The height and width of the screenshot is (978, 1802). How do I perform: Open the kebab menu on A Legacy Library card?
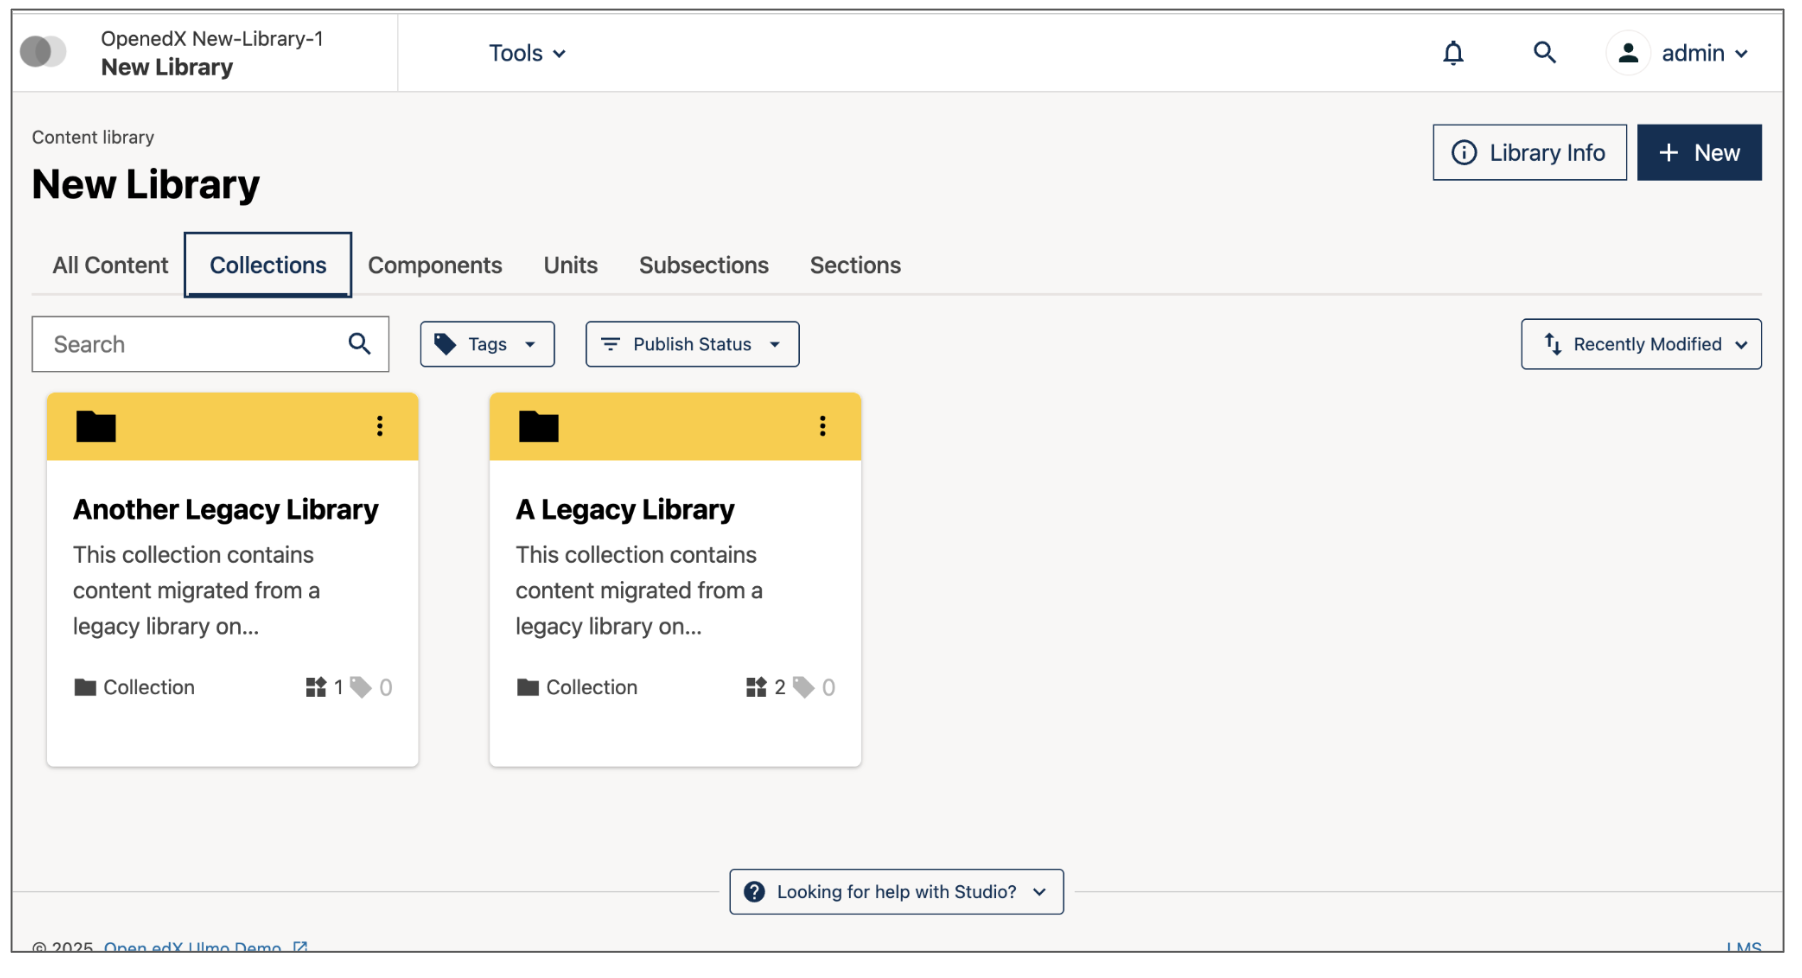(x=822, y=426)
